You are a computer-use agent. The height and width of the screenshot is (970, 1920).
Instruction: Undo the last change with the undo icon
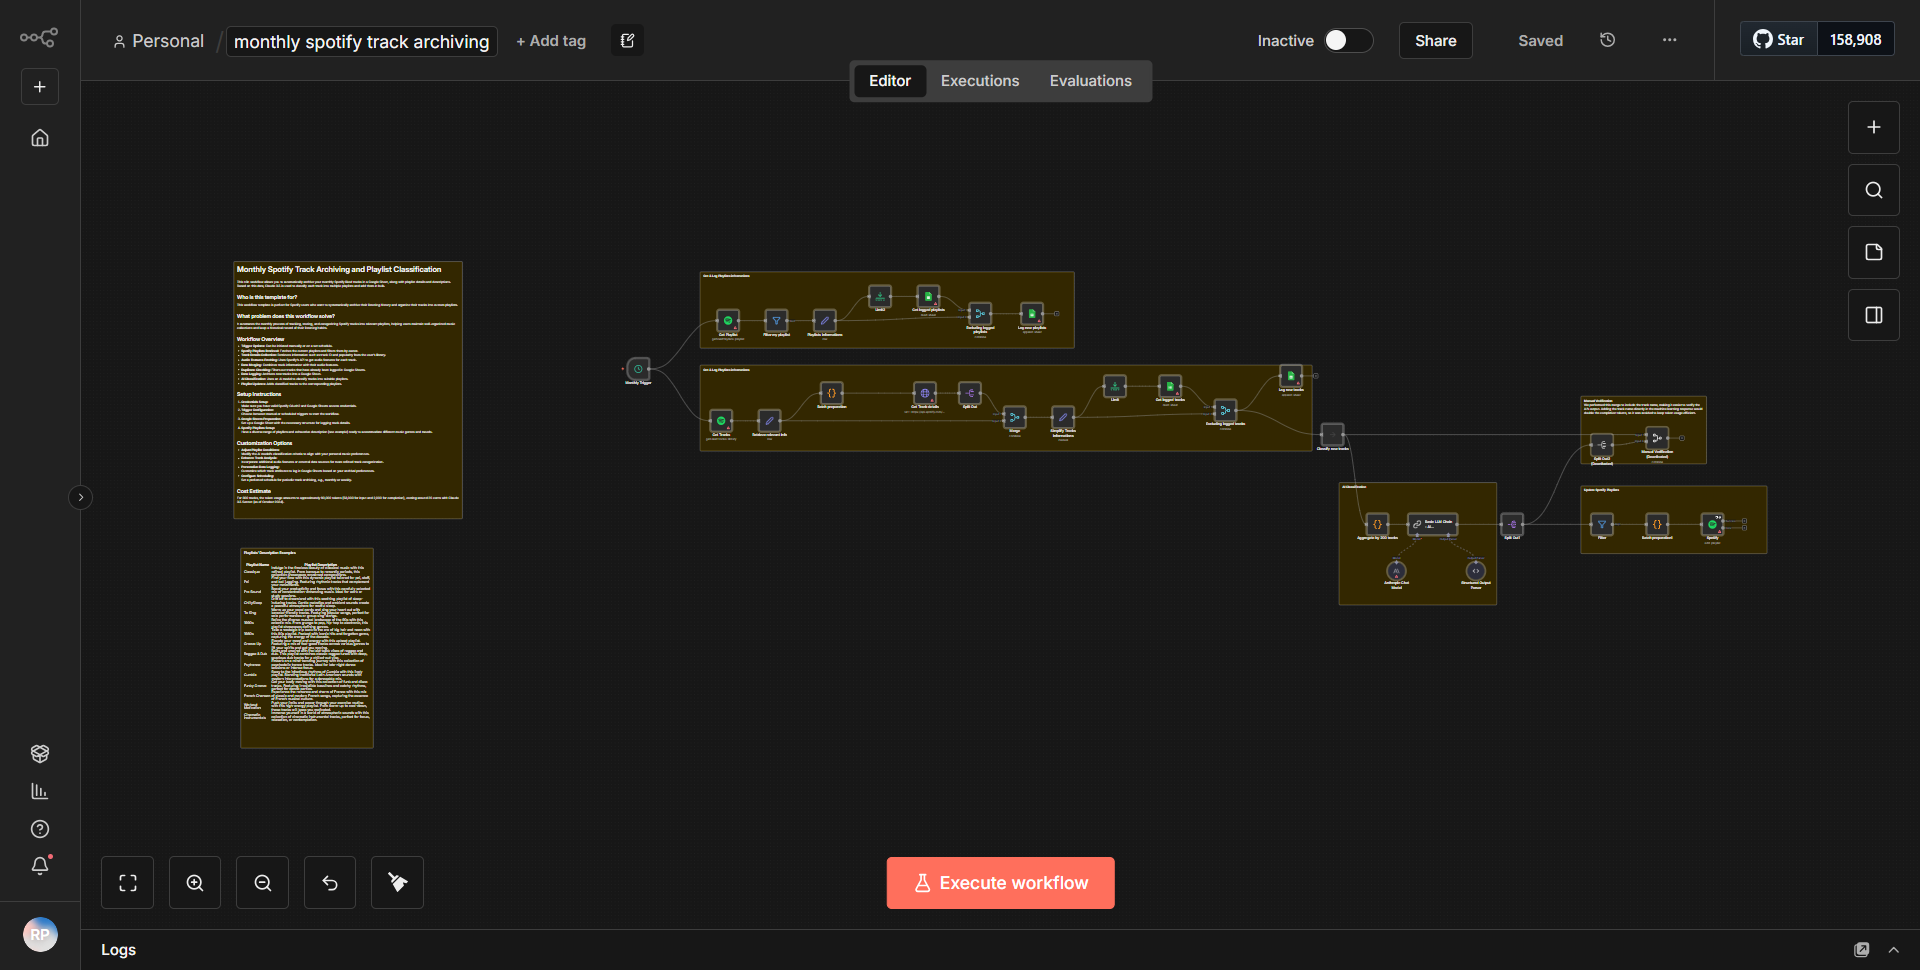[x=329, y=882]
